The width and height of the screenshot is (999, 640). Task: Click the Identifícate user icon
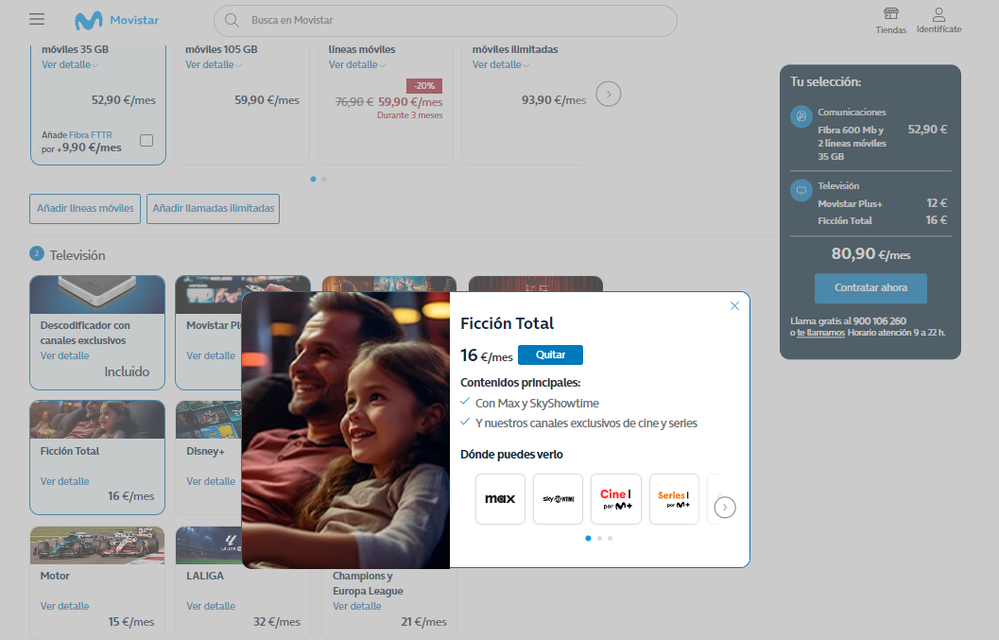point(938,15)
